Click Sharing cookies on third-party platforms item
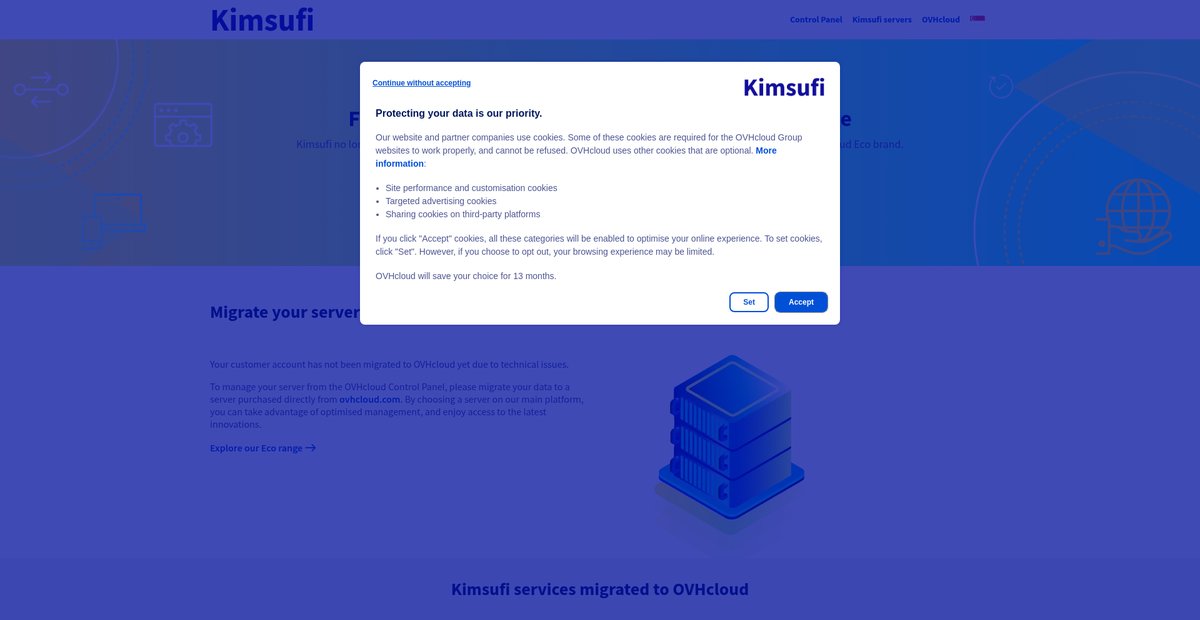The image size is (1200, 620). click(463, 214)
